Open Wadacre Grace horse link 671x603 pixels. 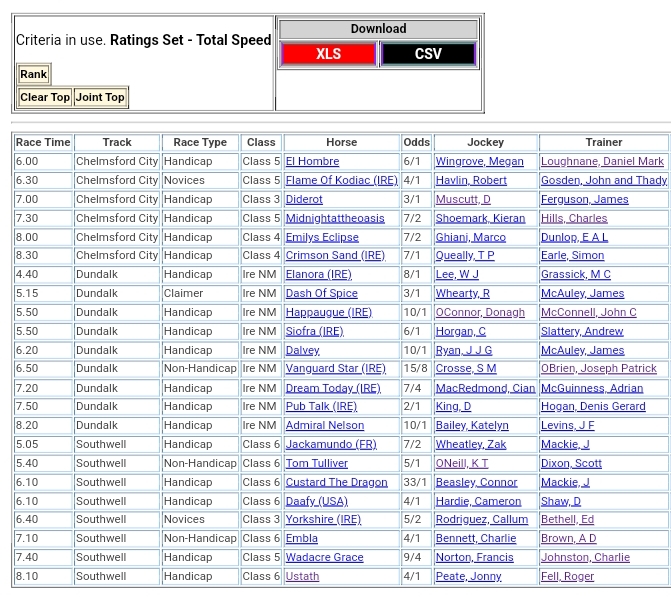coord(324,557)
